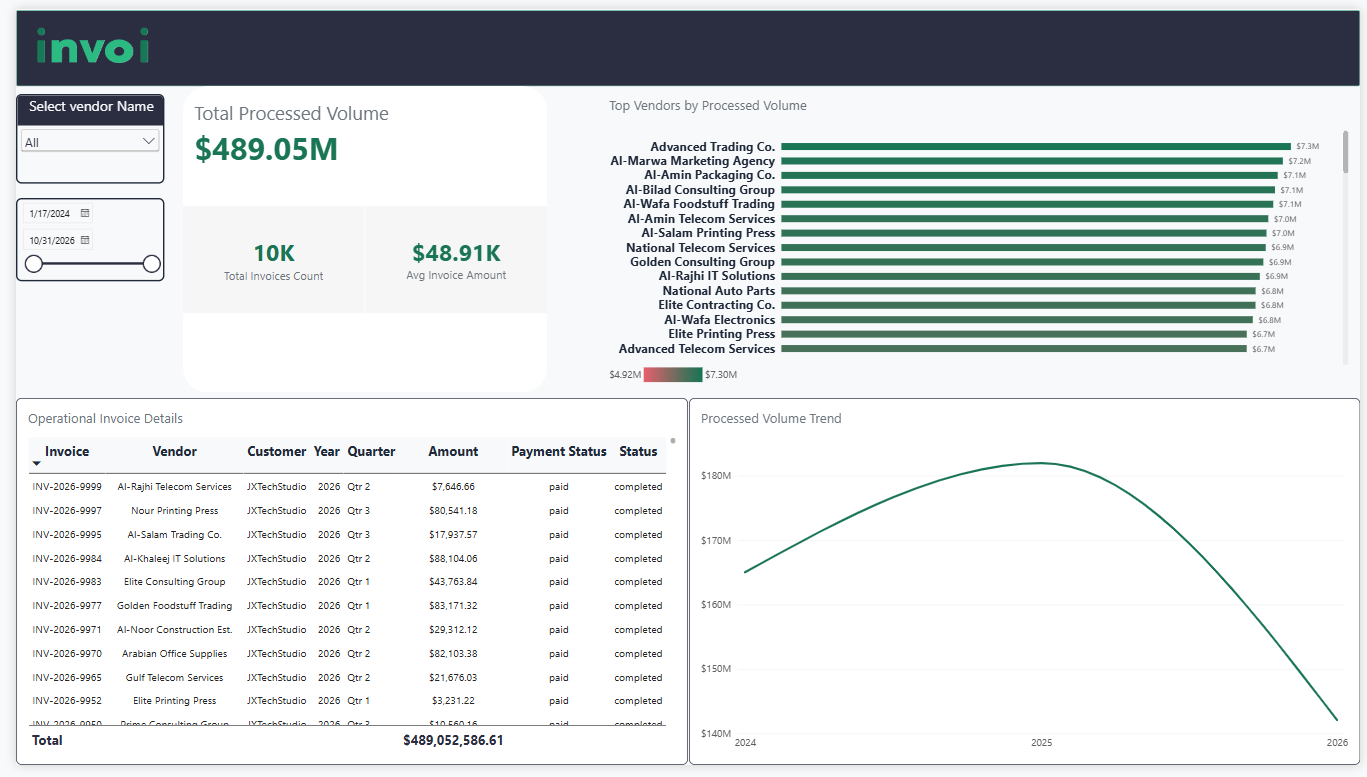Click vendor cell Al-Khaleej IT Solutions
Image resolution: width=1367 pixels, height=777 pixels.
pyautogui.click(x=175, y=559)
